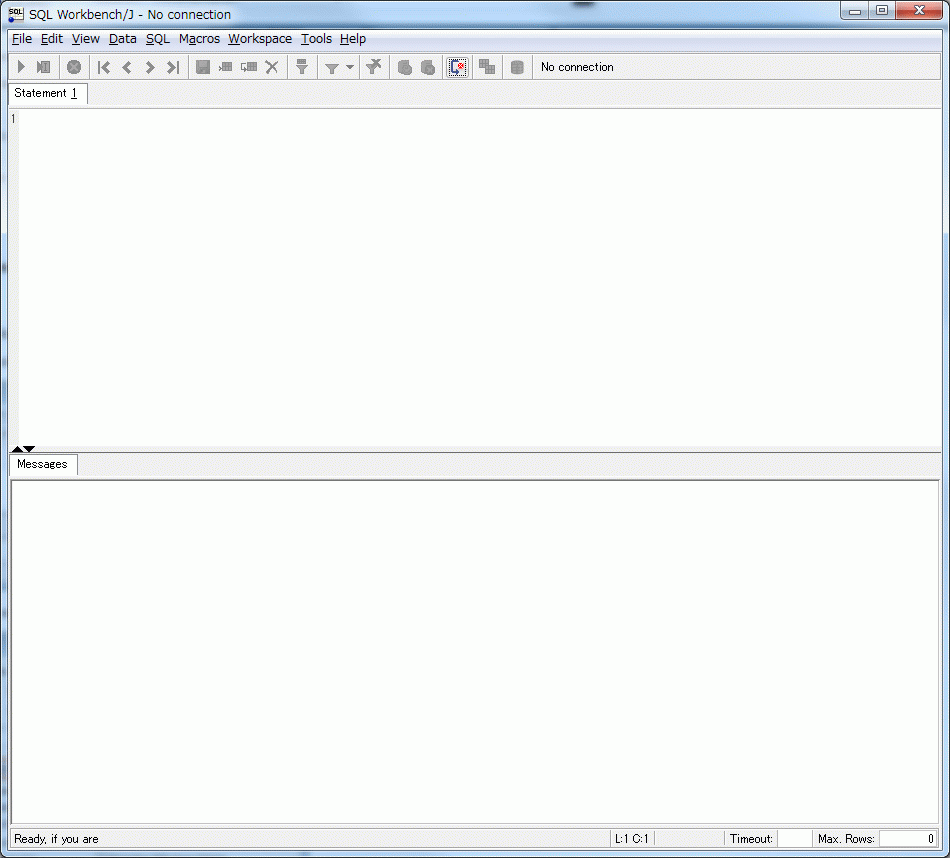Screen dimensions: 950x858
Task: Select the Messages tab
Action: (x=42, y=464)
